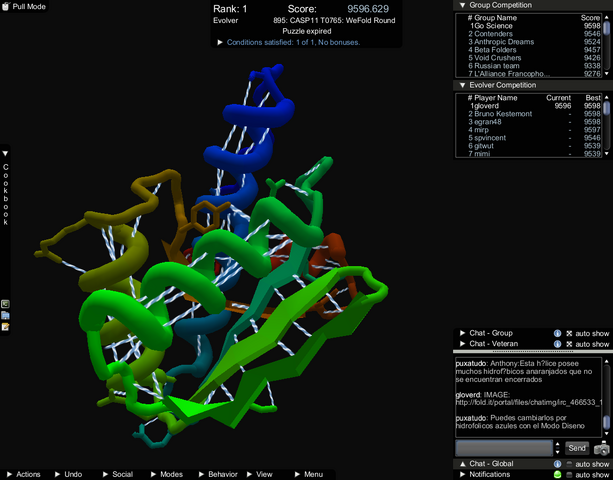
Task: Click the chat message input field
Action: [x=504, y=448]
